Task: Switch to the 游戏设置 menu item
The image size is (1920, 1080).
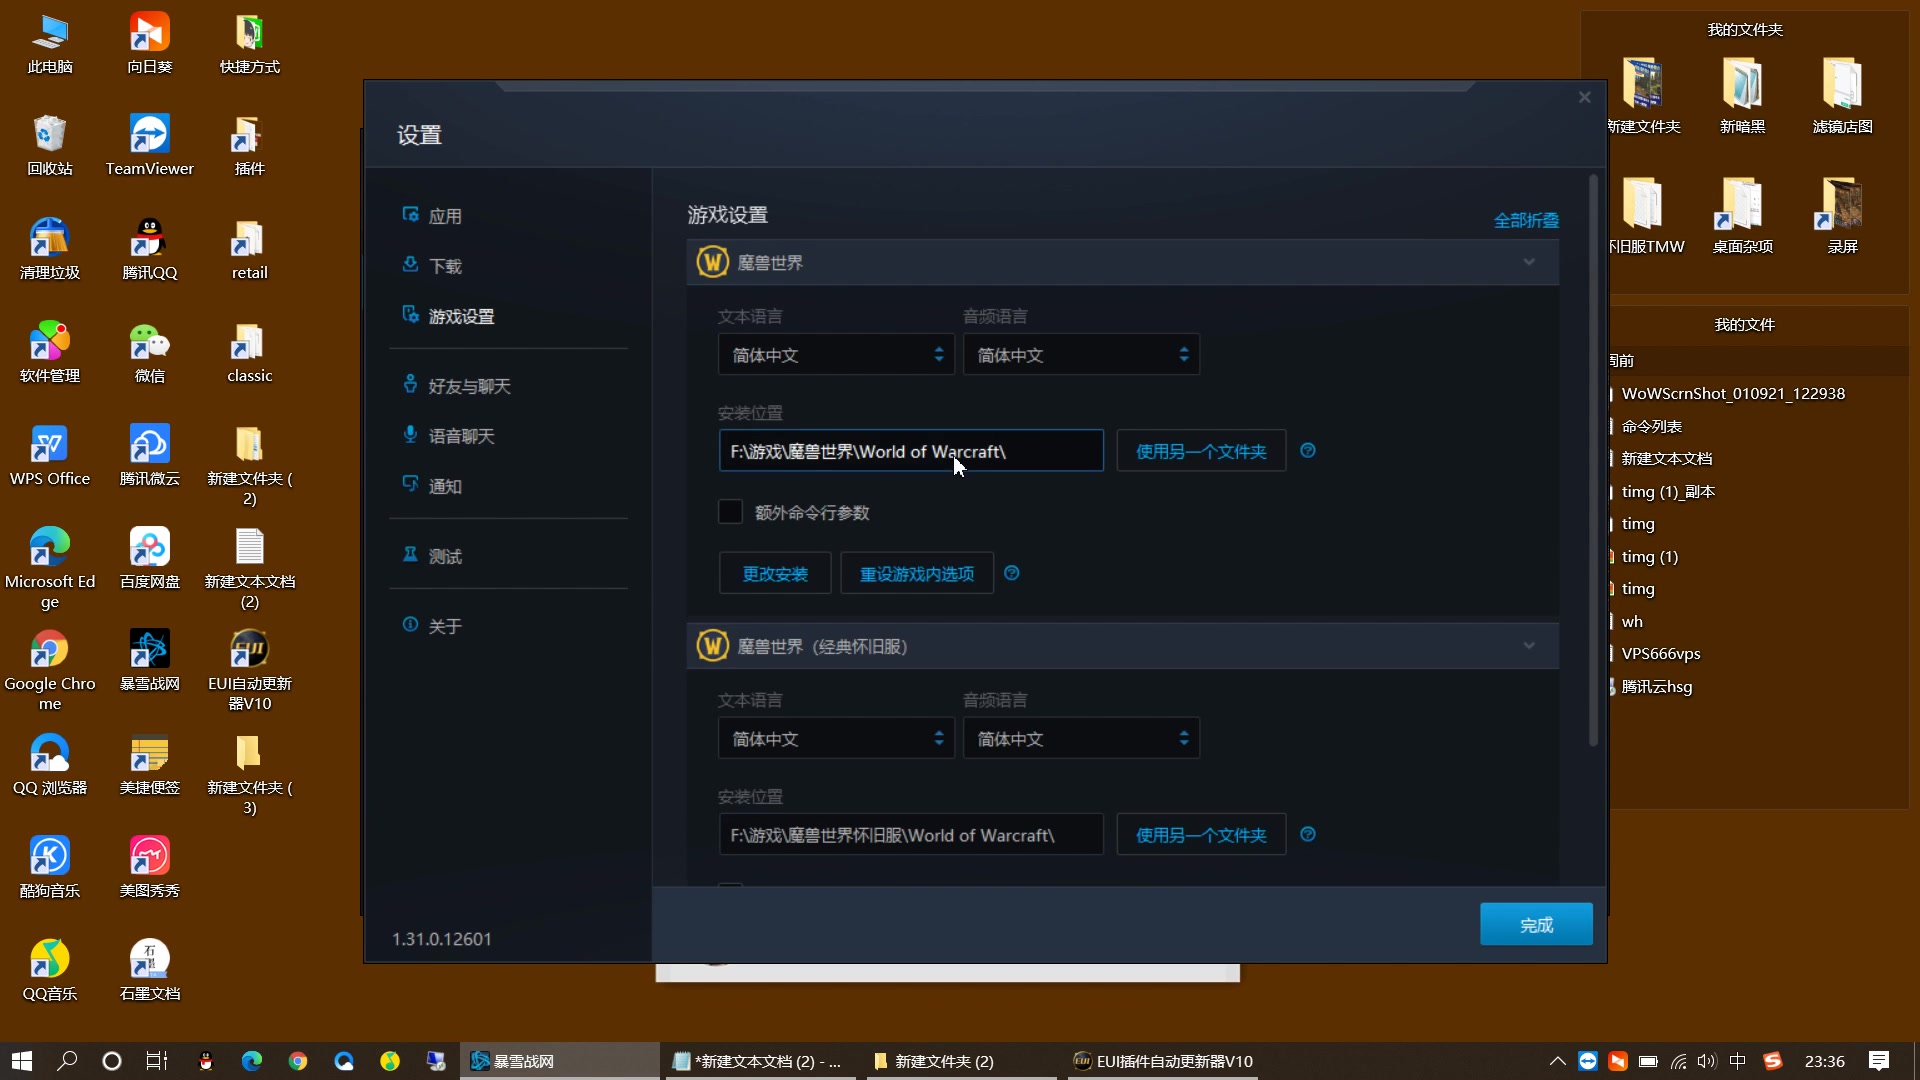Action: 461,315
